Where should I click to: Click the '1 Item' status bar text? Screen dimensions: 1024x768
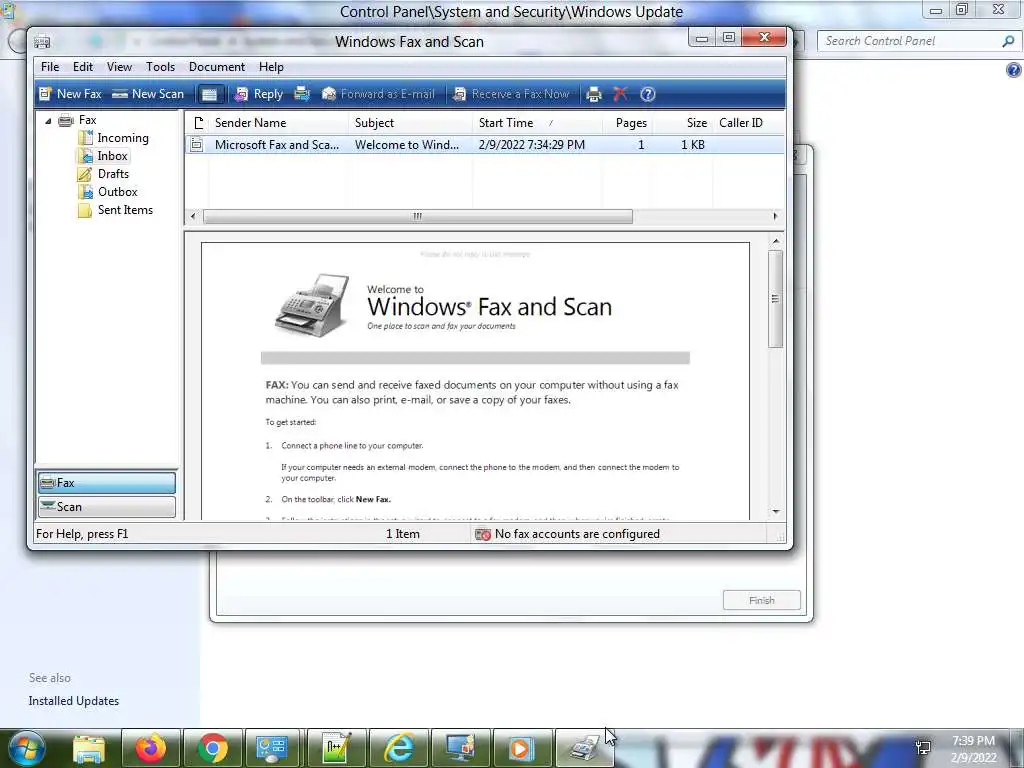click(402, 534)
